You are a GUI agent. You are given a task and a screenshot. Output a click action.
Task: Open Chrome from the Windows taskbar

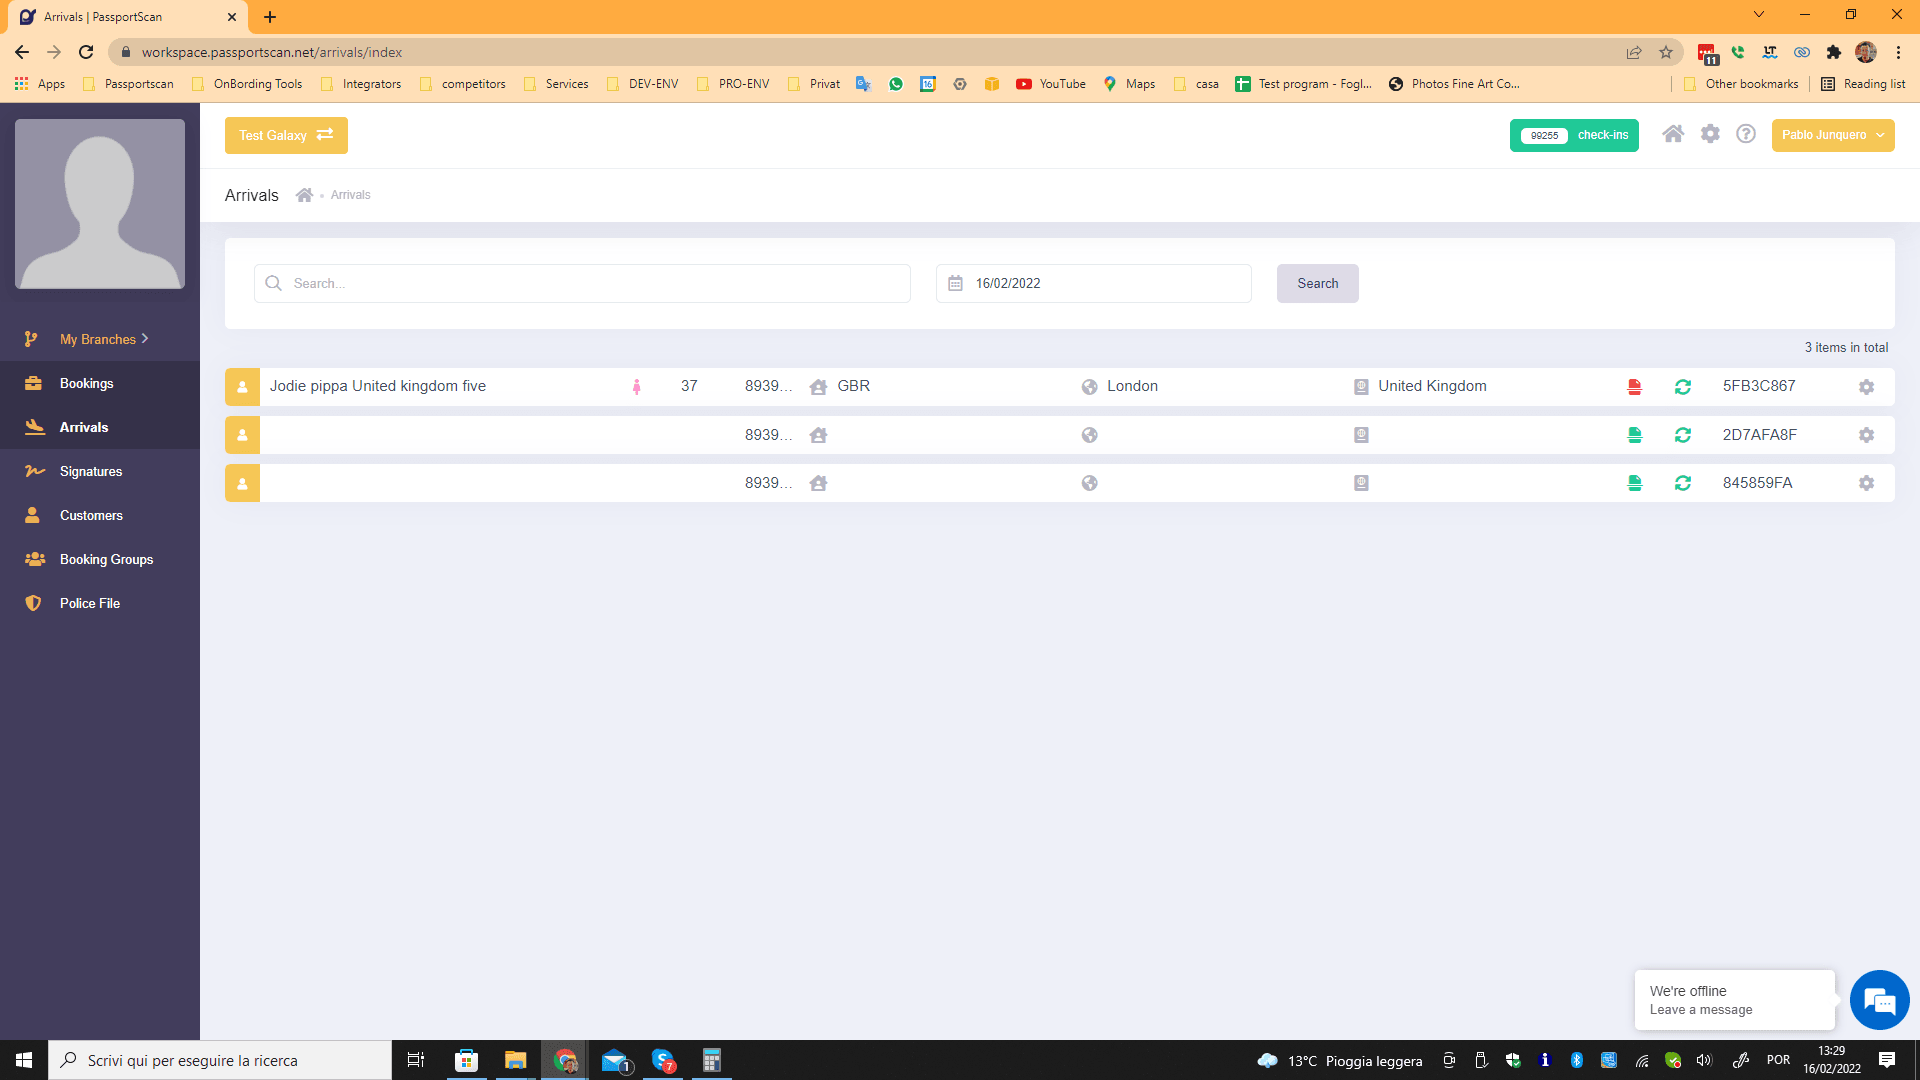coord(565,1060)
